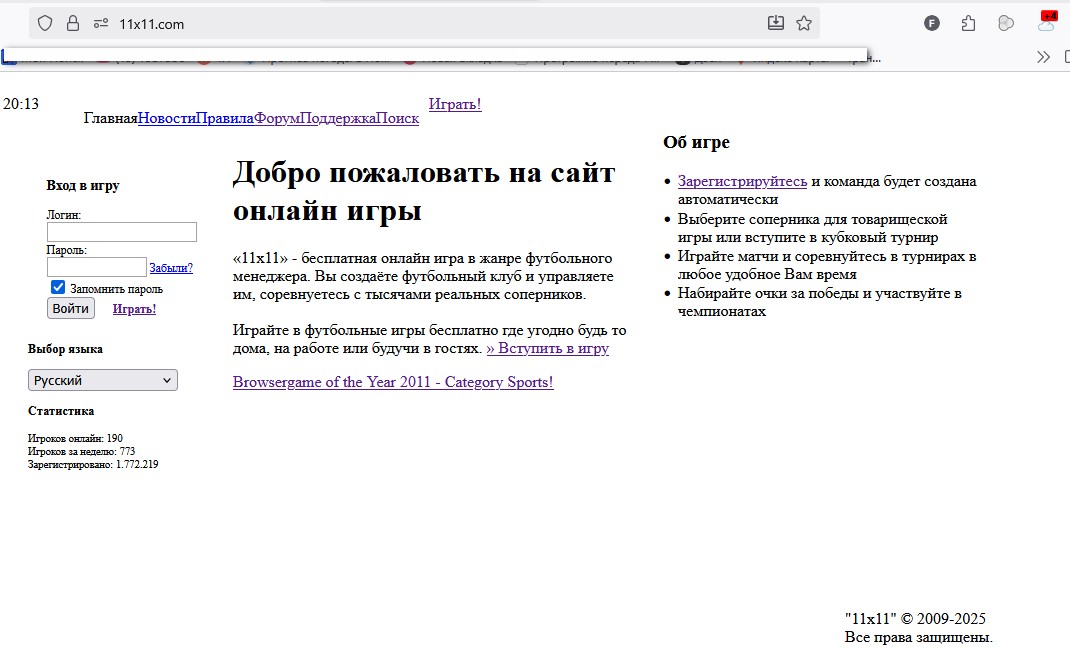Bookmark this page with star icon
Image resolution: width=1070 pixels, height=649 pixels.
coord(804,23)
